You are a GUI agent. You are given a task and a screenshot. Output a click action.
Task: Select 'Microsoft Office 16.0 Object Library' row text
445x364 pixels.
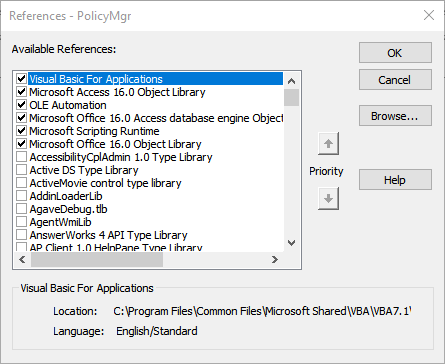[x=115, y=144]
